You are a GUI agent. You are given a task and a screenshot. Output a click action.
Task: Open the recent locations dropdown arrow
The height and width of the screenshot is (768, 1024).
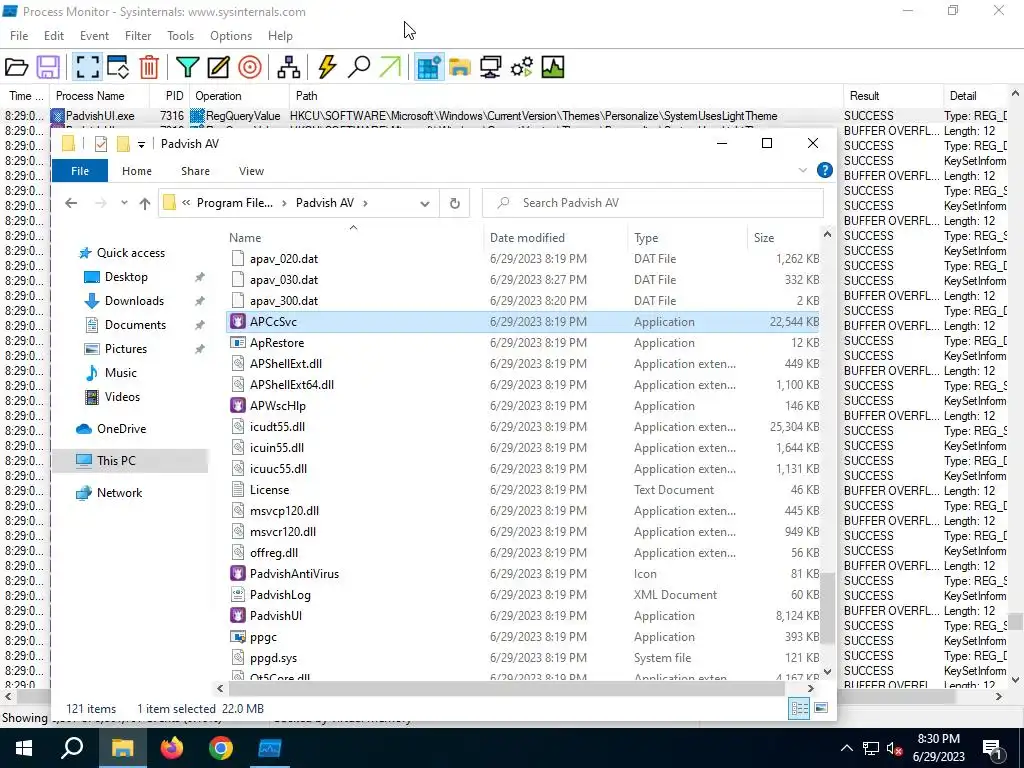[124, 203]
